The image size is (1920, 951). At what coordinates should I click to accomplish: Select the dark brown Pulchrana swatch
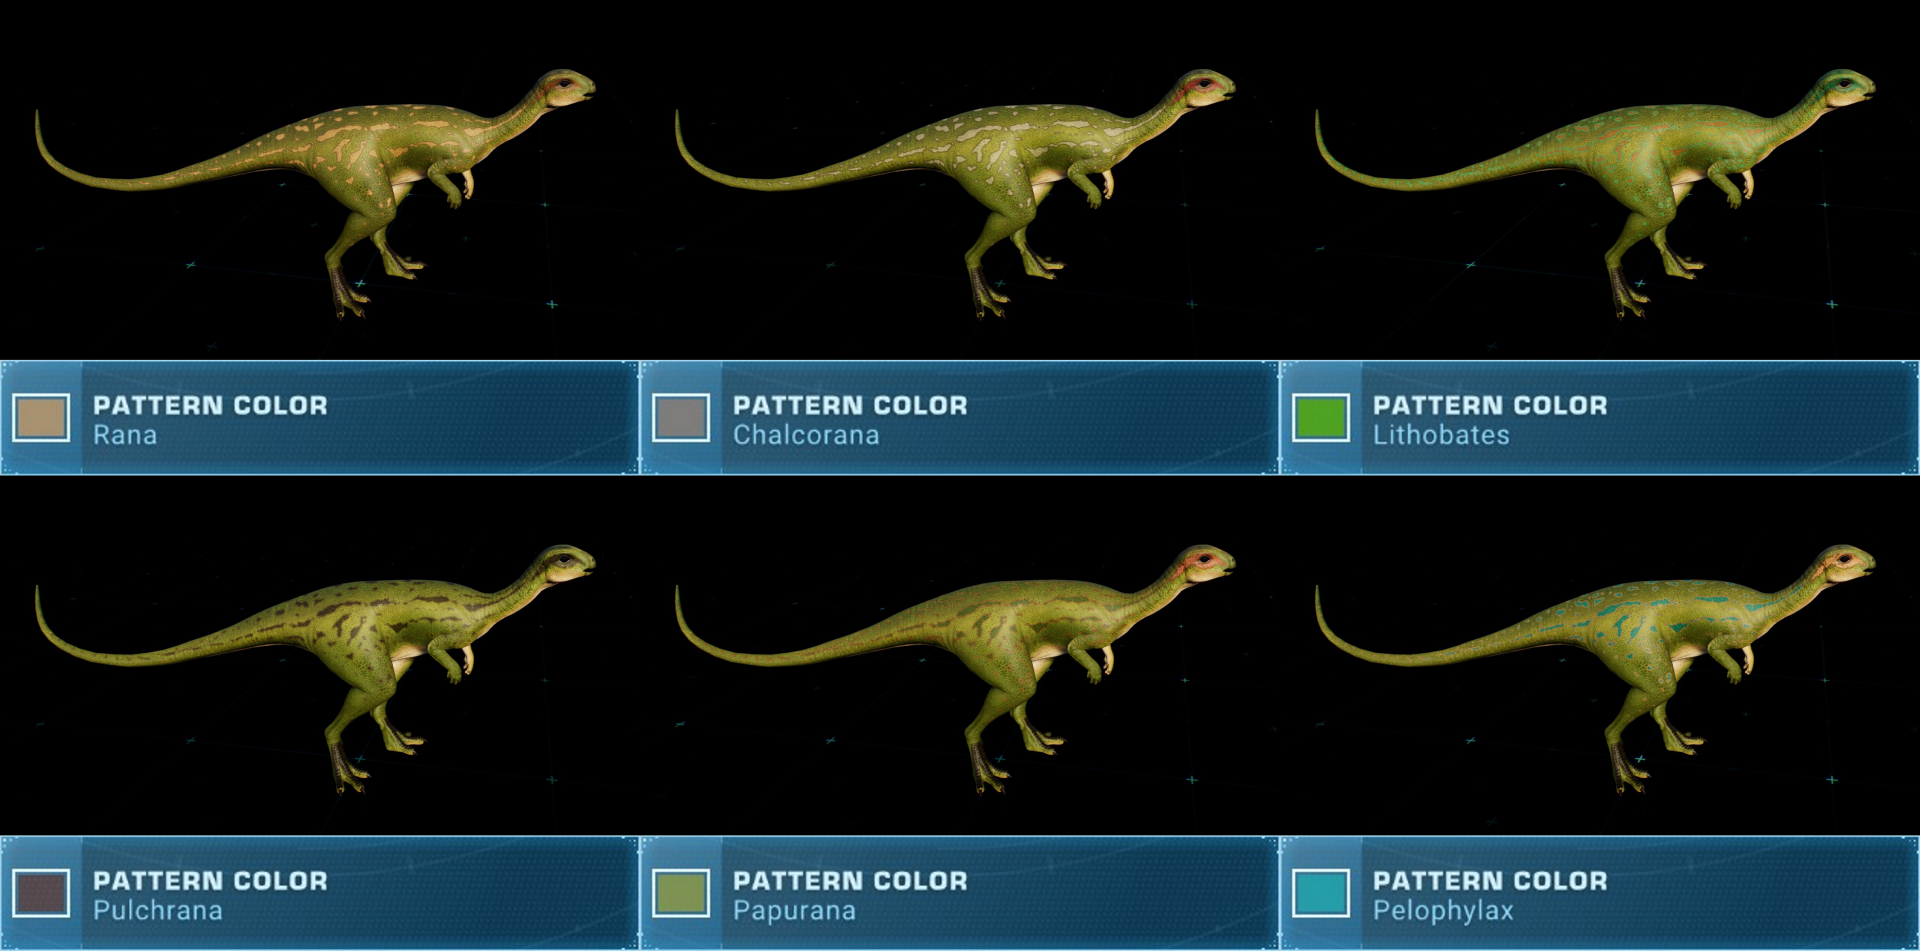41,893
